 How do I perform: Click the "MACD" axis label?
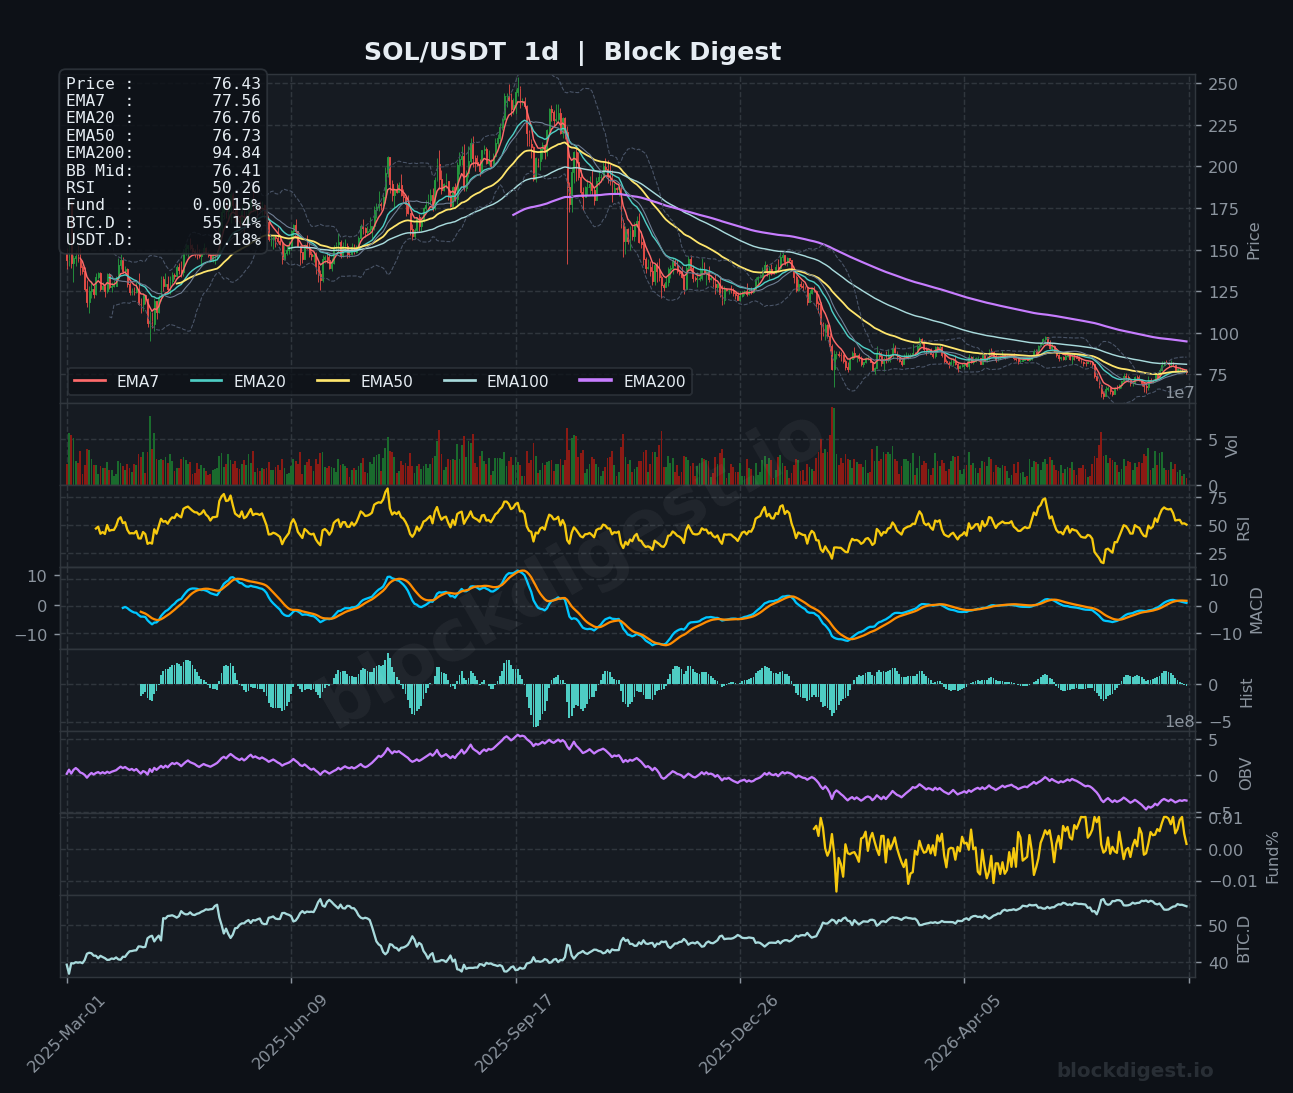[x=1256, y=610]
